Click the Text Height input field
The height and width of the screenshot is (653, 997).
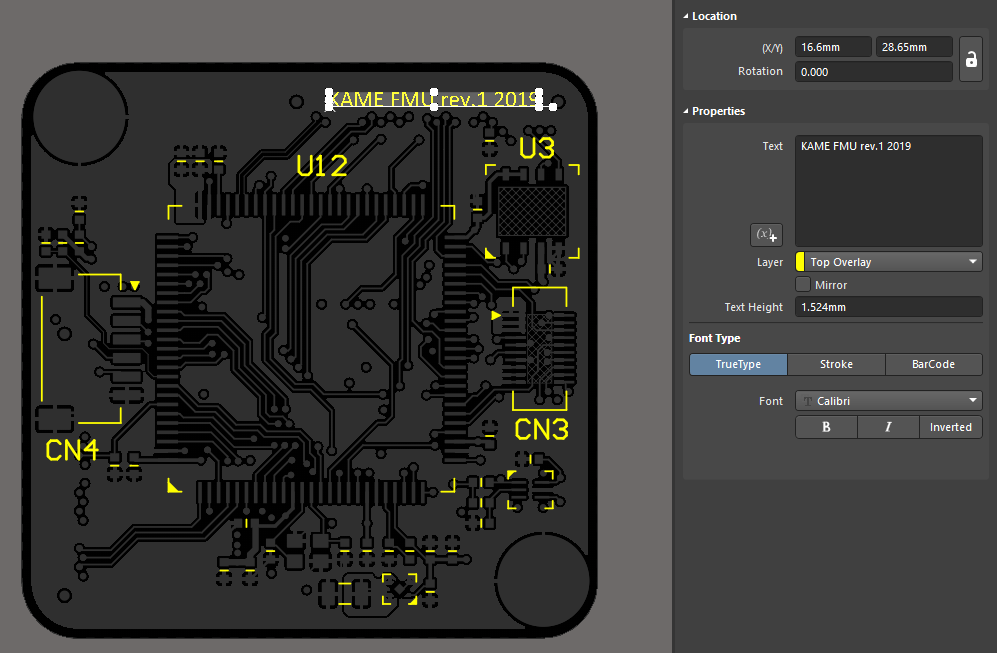pyautogui.click(x=888, y=308)
